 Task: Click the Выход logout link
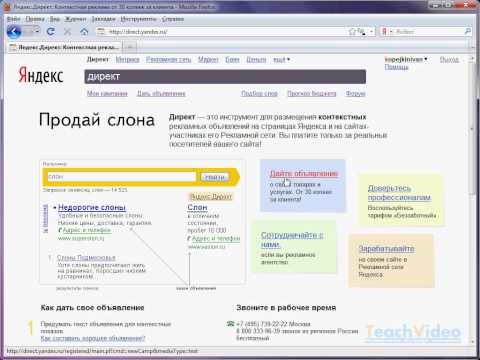pyautogui.click(x=449, y=60)
